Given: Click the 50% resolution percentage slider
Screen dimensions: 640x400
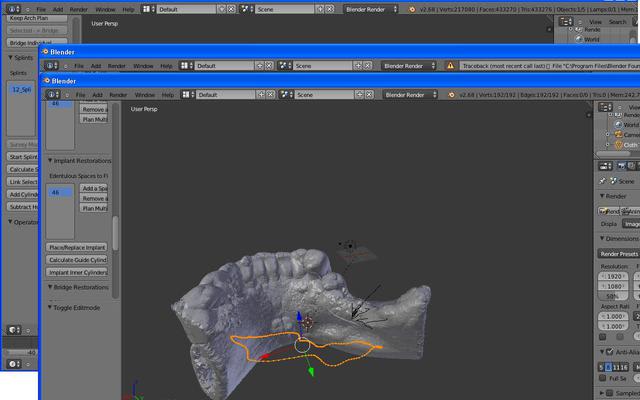Looking at the screenshot, I should coord(614,296).
